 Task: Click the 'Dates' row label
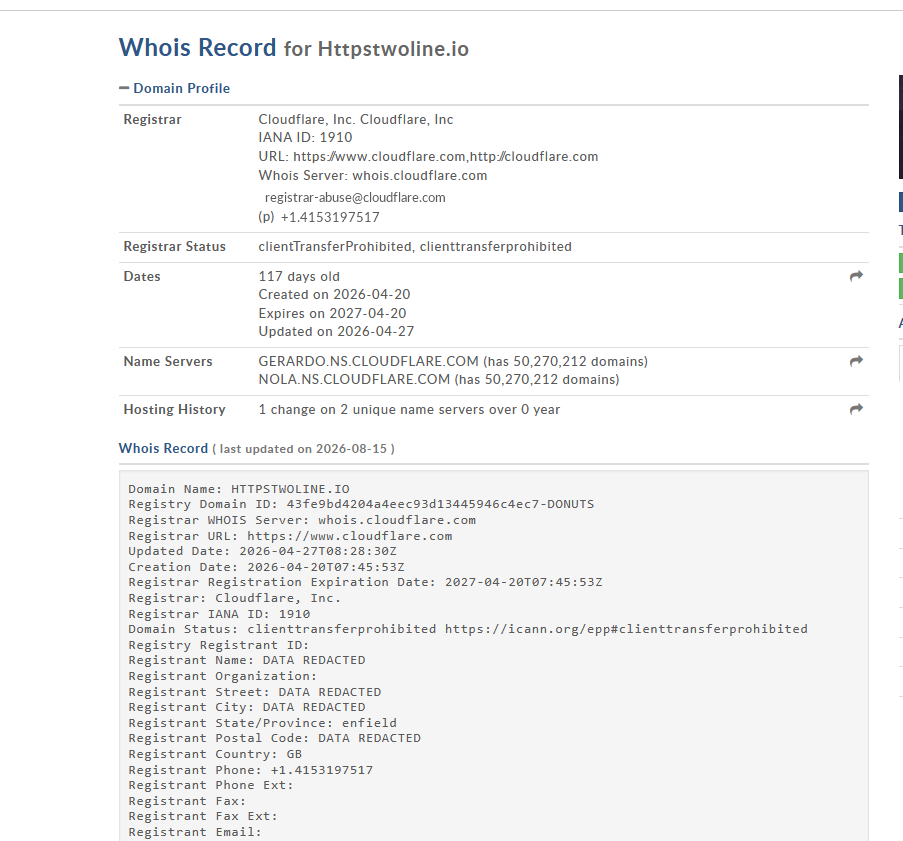[x=142, y=276]
